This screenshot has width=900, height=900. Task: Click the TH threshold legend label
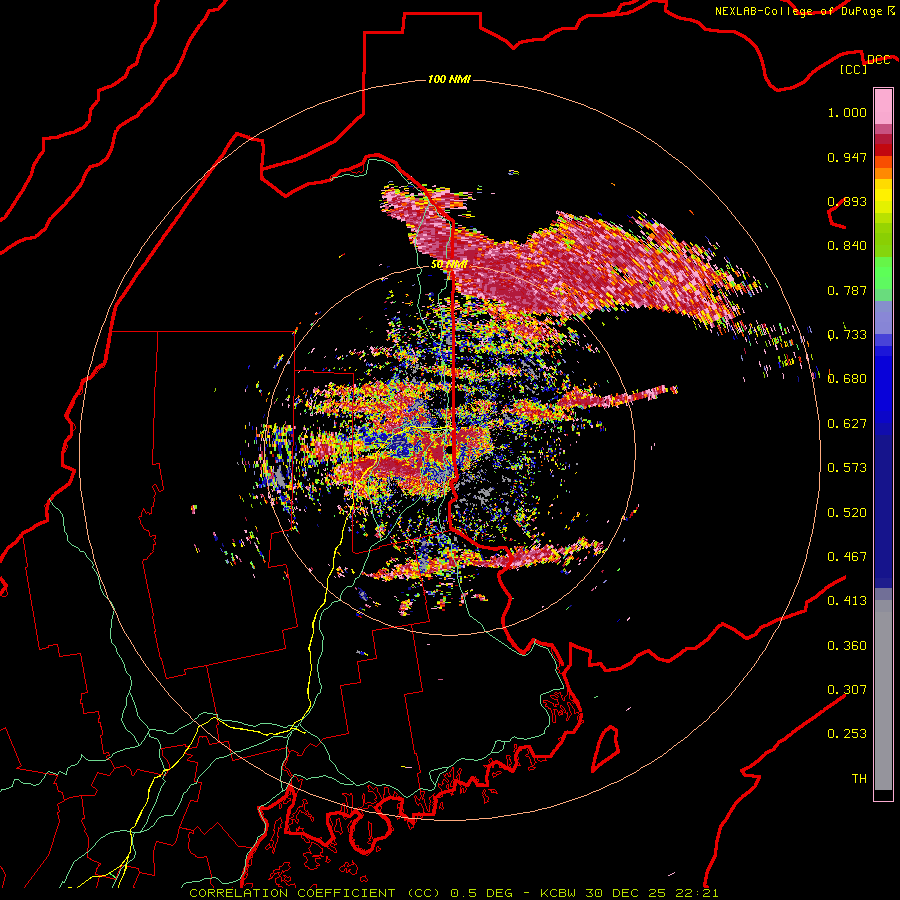click(859, 779)
